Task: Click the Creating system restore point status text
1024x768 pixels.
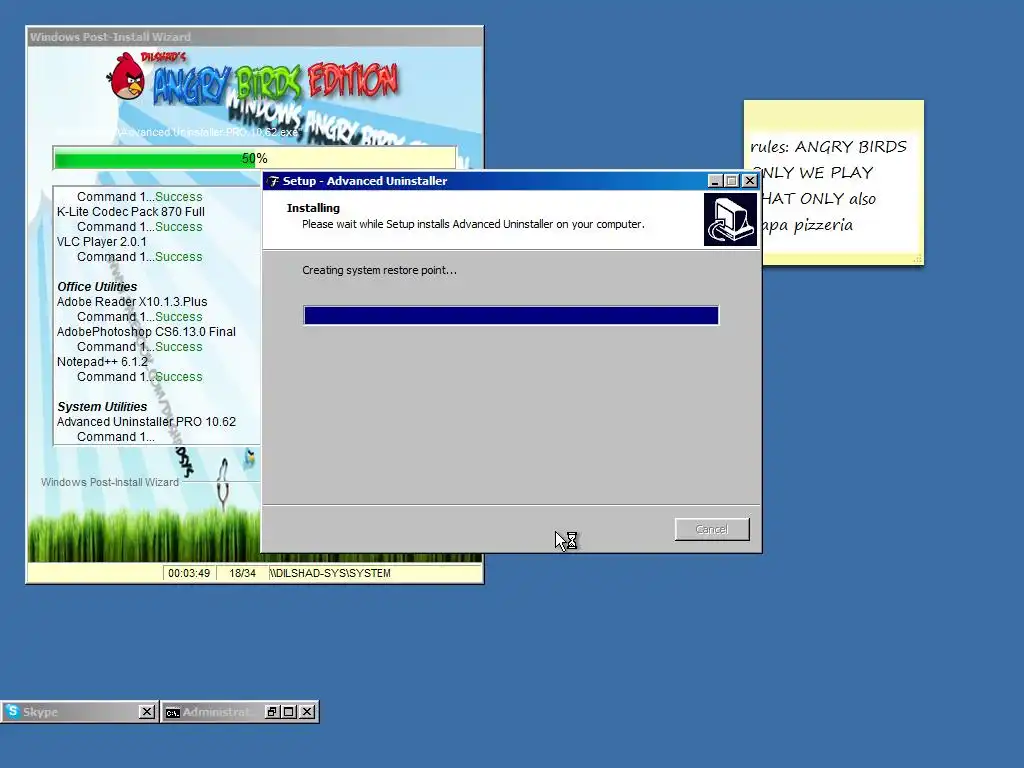Action: tap(379, 270)
